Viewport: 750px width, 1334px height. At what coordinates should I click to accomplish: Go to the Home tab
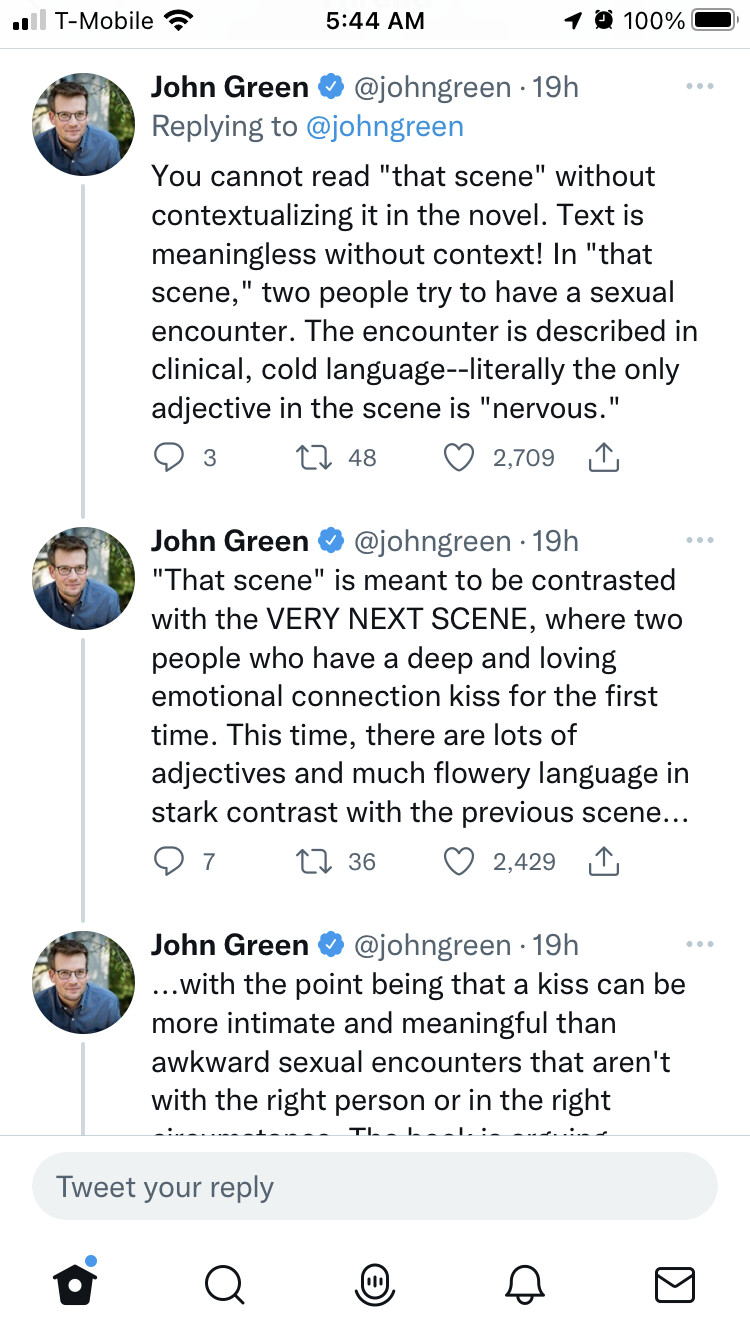pyautogui.click(x=75, y=1282)
